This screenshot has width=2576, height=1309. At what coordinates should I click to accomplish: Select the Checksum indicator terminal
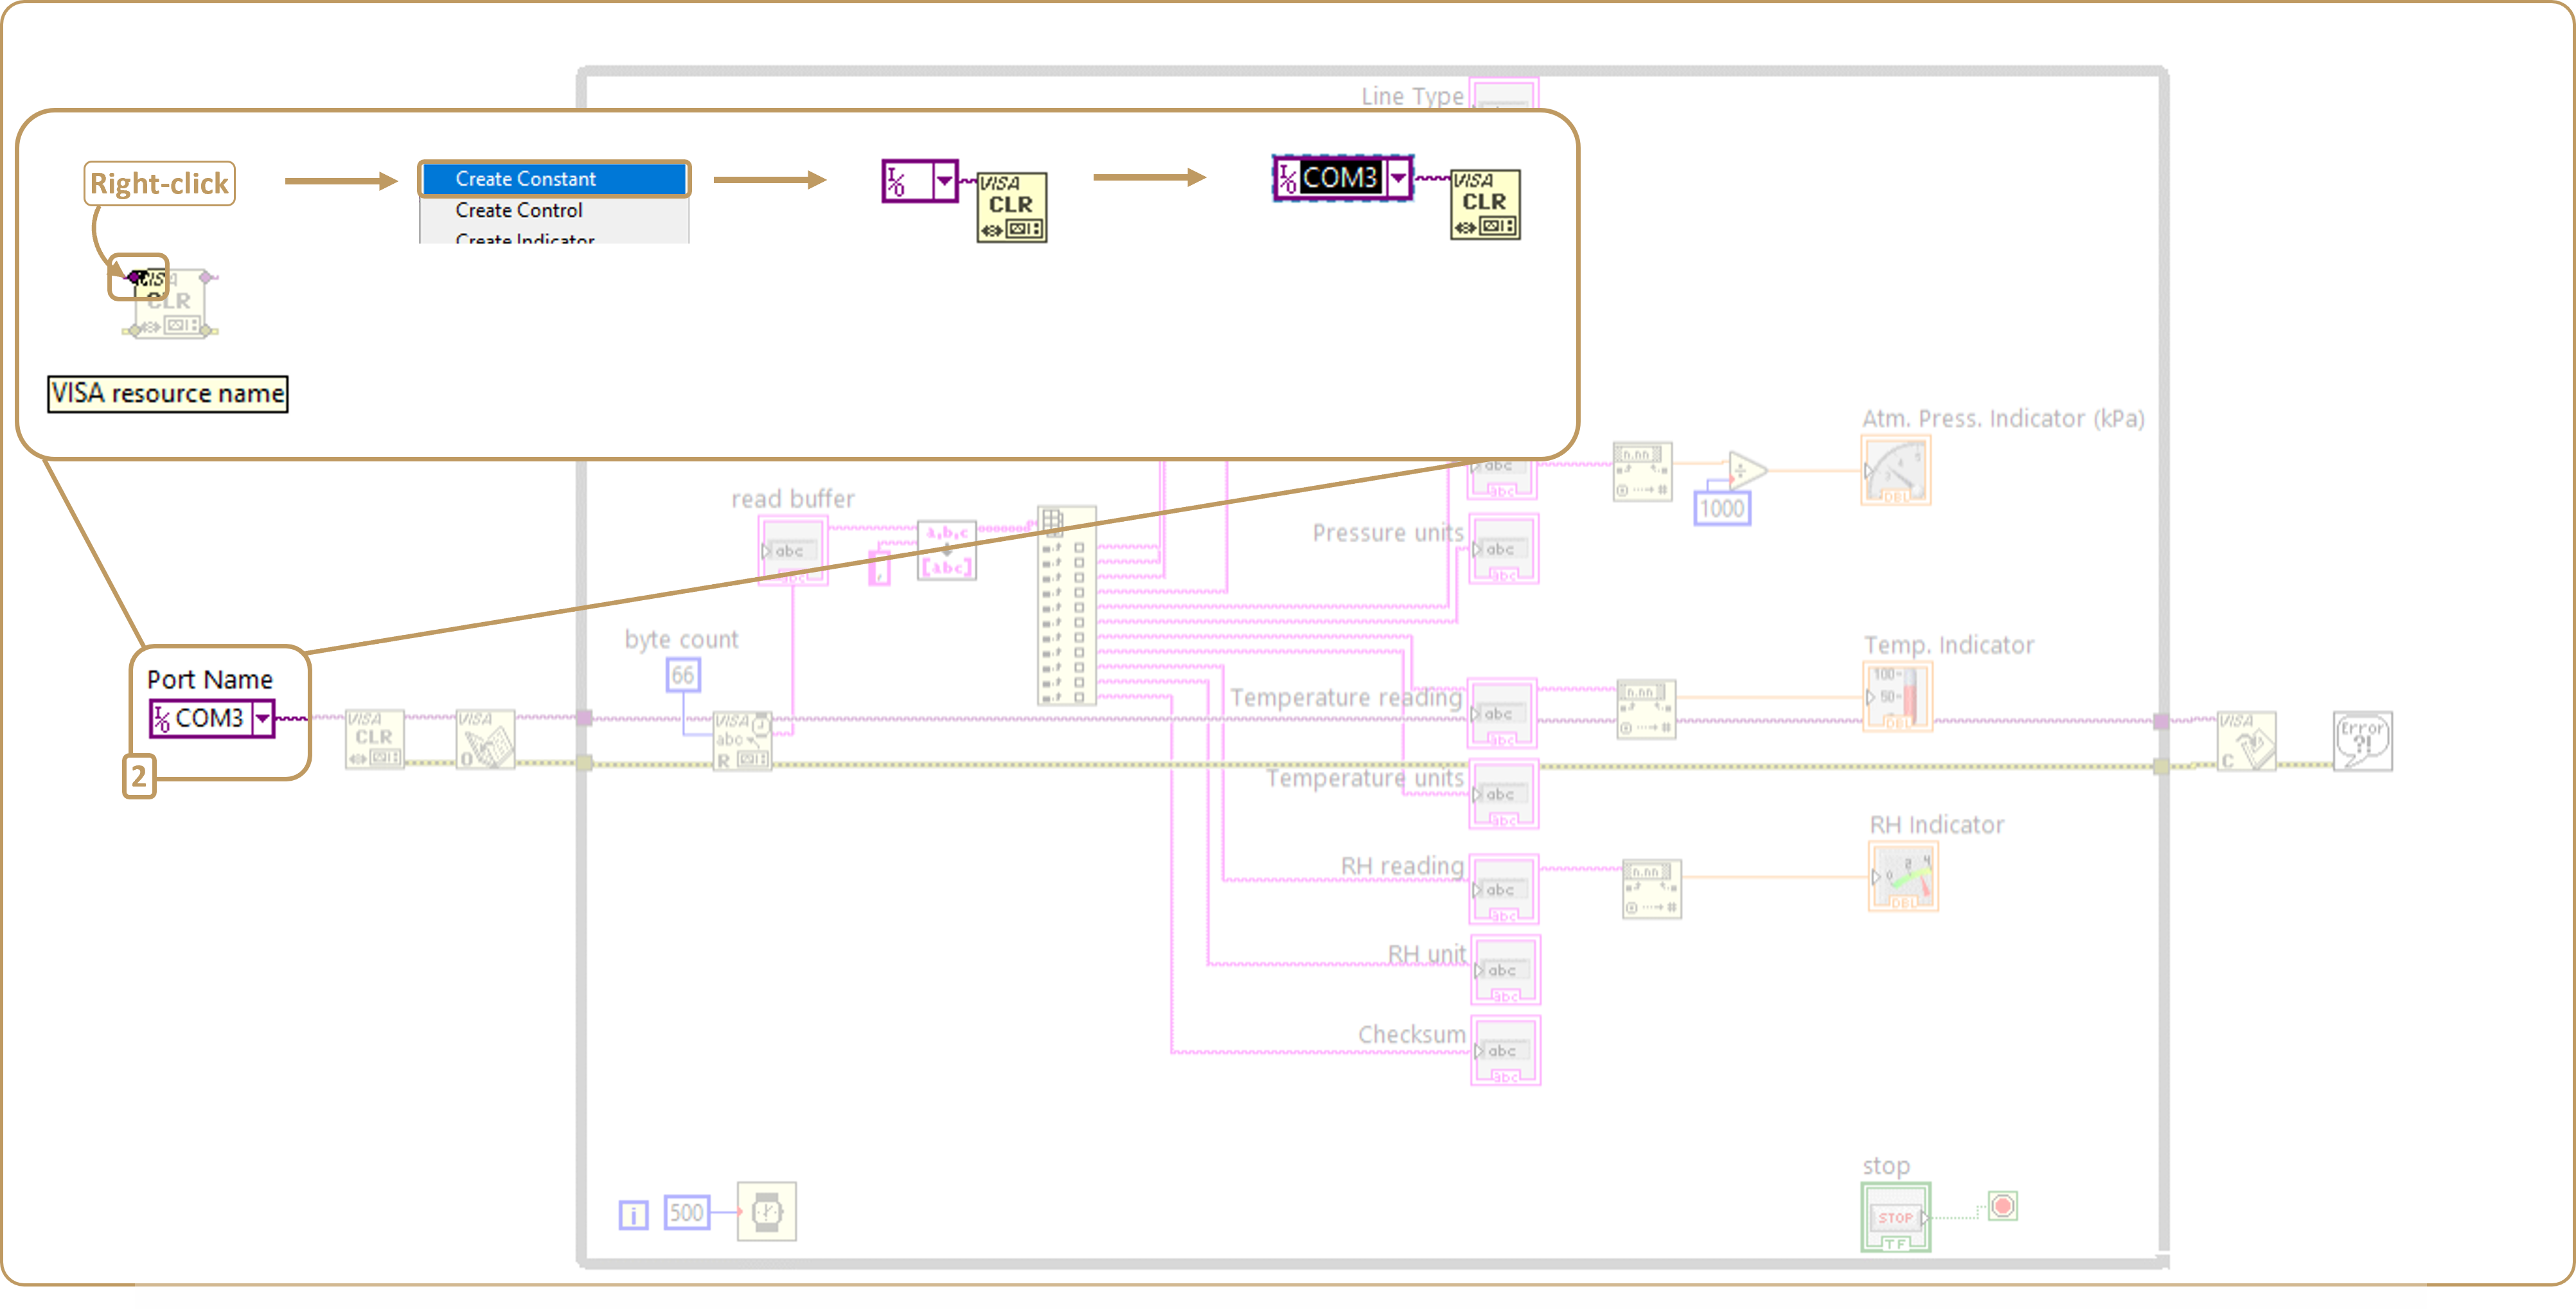click(1505, 1051)
